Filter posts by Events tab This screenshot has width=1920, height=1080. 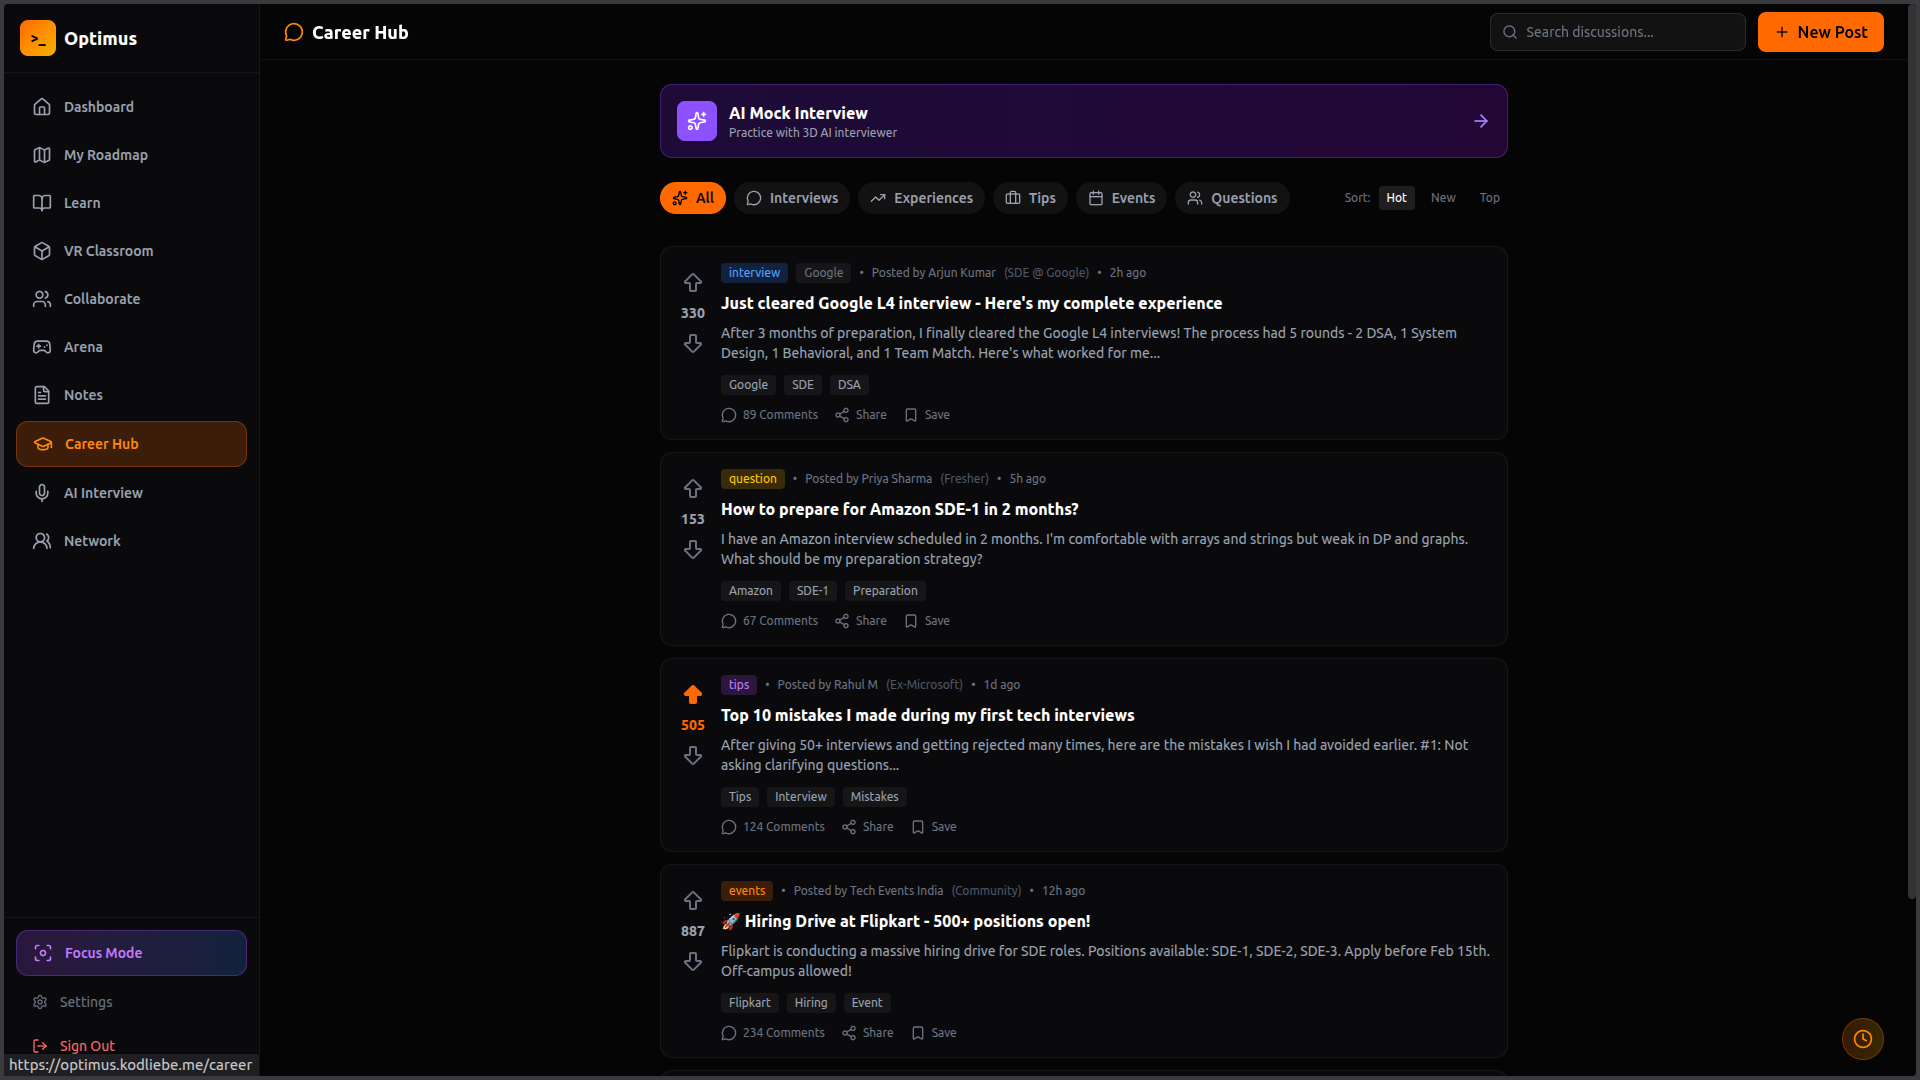click(x=1121, y=198)
